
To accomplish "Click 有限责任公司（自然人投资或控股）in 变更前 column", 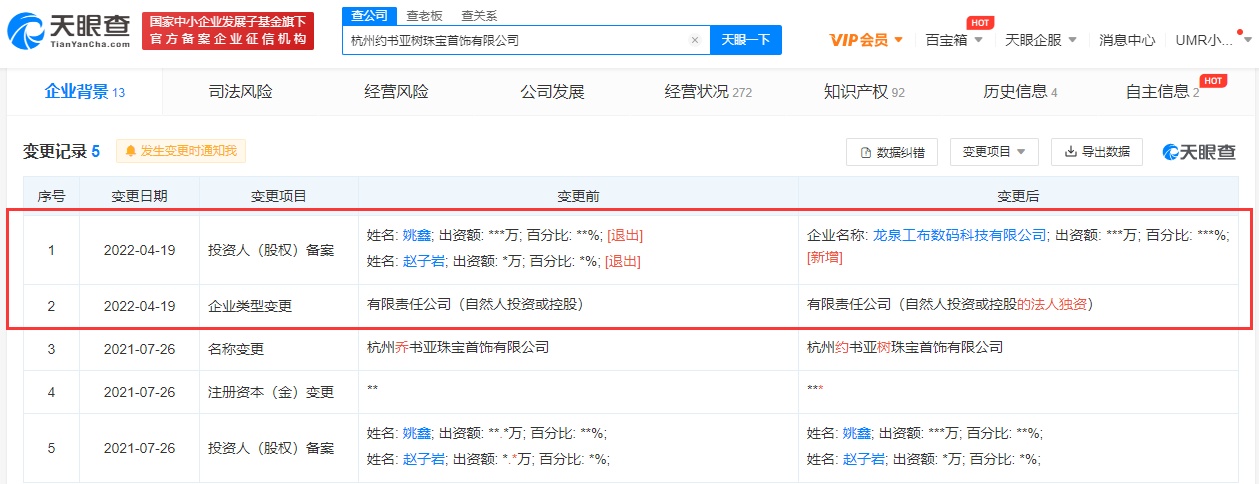I will 476,303.
